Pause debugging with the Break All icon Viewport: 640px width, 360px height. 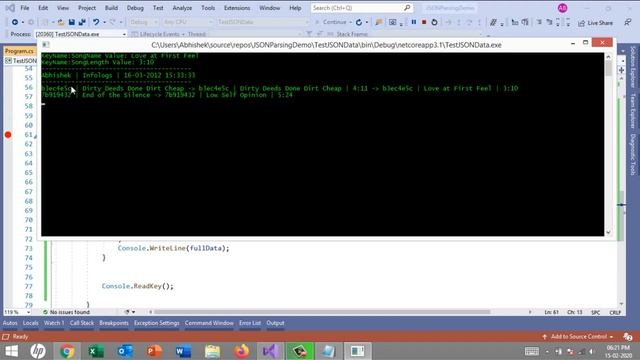tap(413, 22)
